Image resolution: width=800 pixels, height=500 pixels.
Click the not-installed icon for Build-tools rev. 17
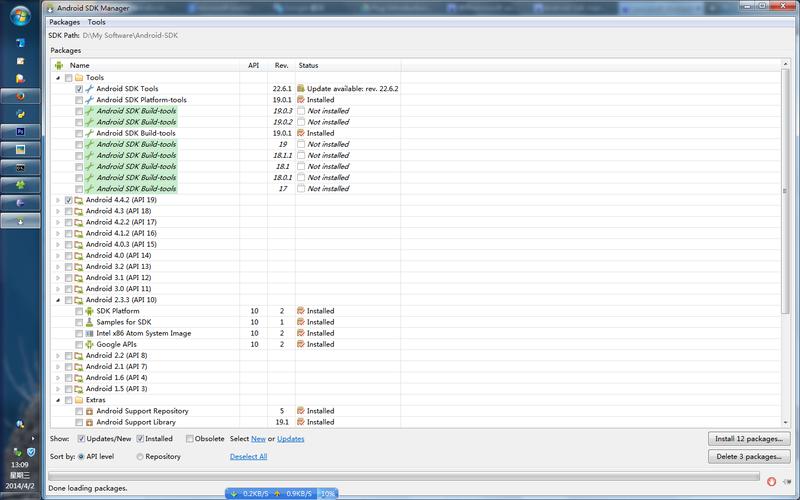301,189
